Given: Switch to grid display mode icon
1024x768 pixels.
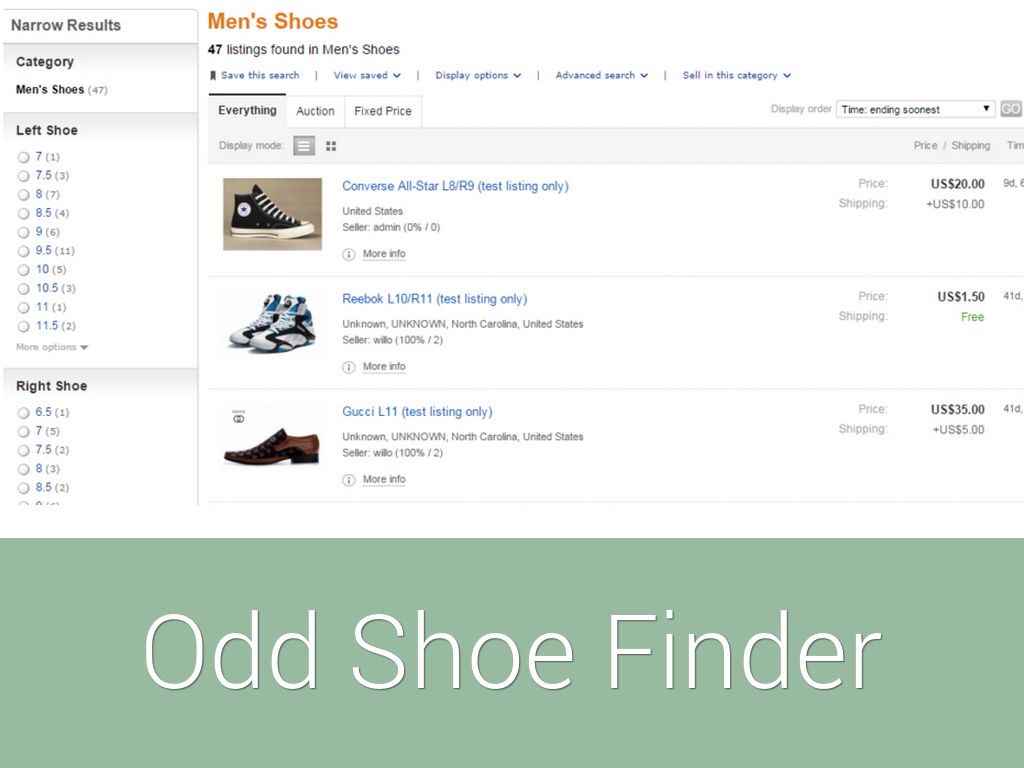Looking at the screenshot, I should point(331,146).
